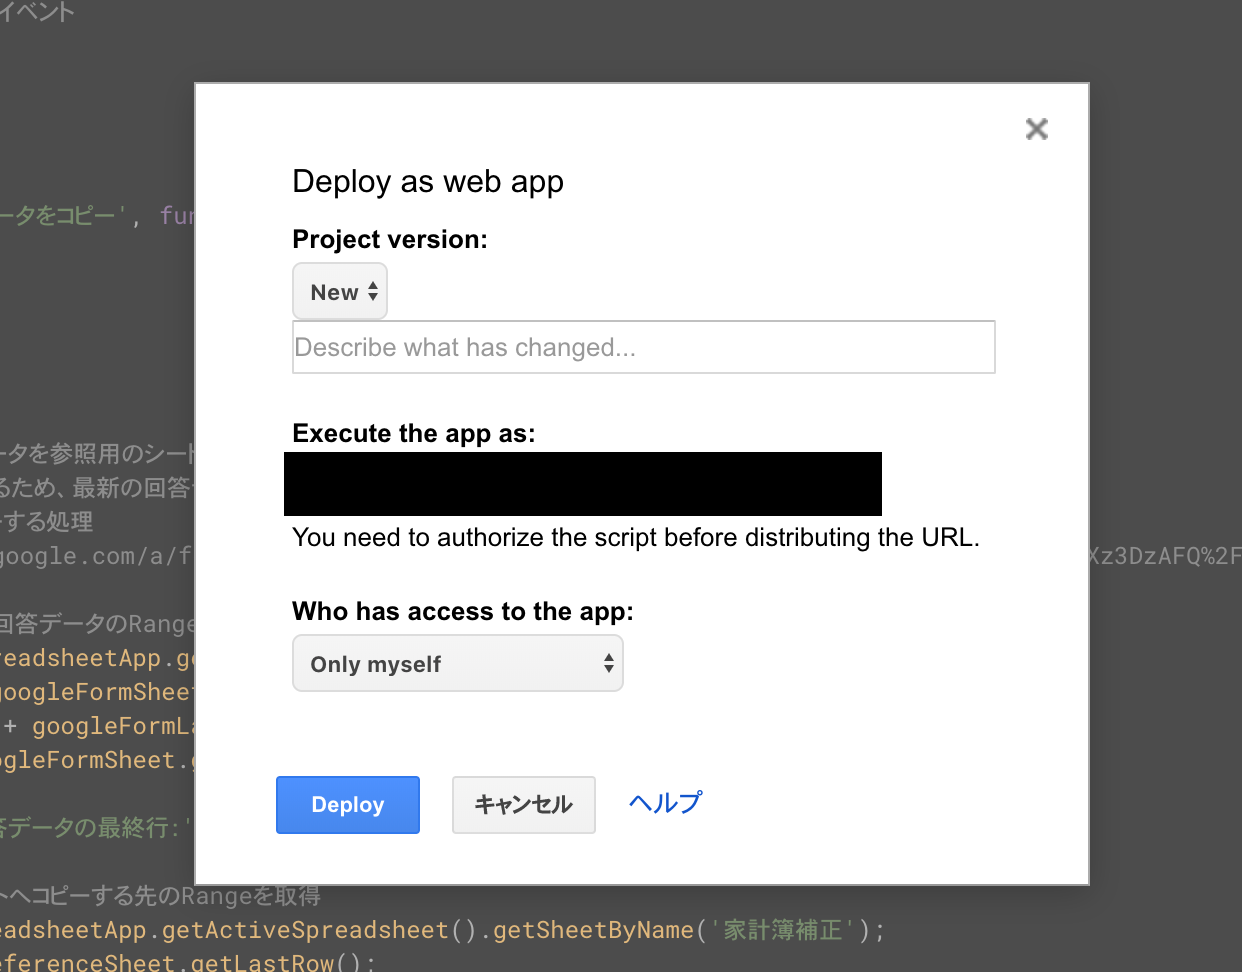The width and height of the screenshot is (1242, 972).
Task: Click the キャンセル button
Action: click(x=523, y=804)
